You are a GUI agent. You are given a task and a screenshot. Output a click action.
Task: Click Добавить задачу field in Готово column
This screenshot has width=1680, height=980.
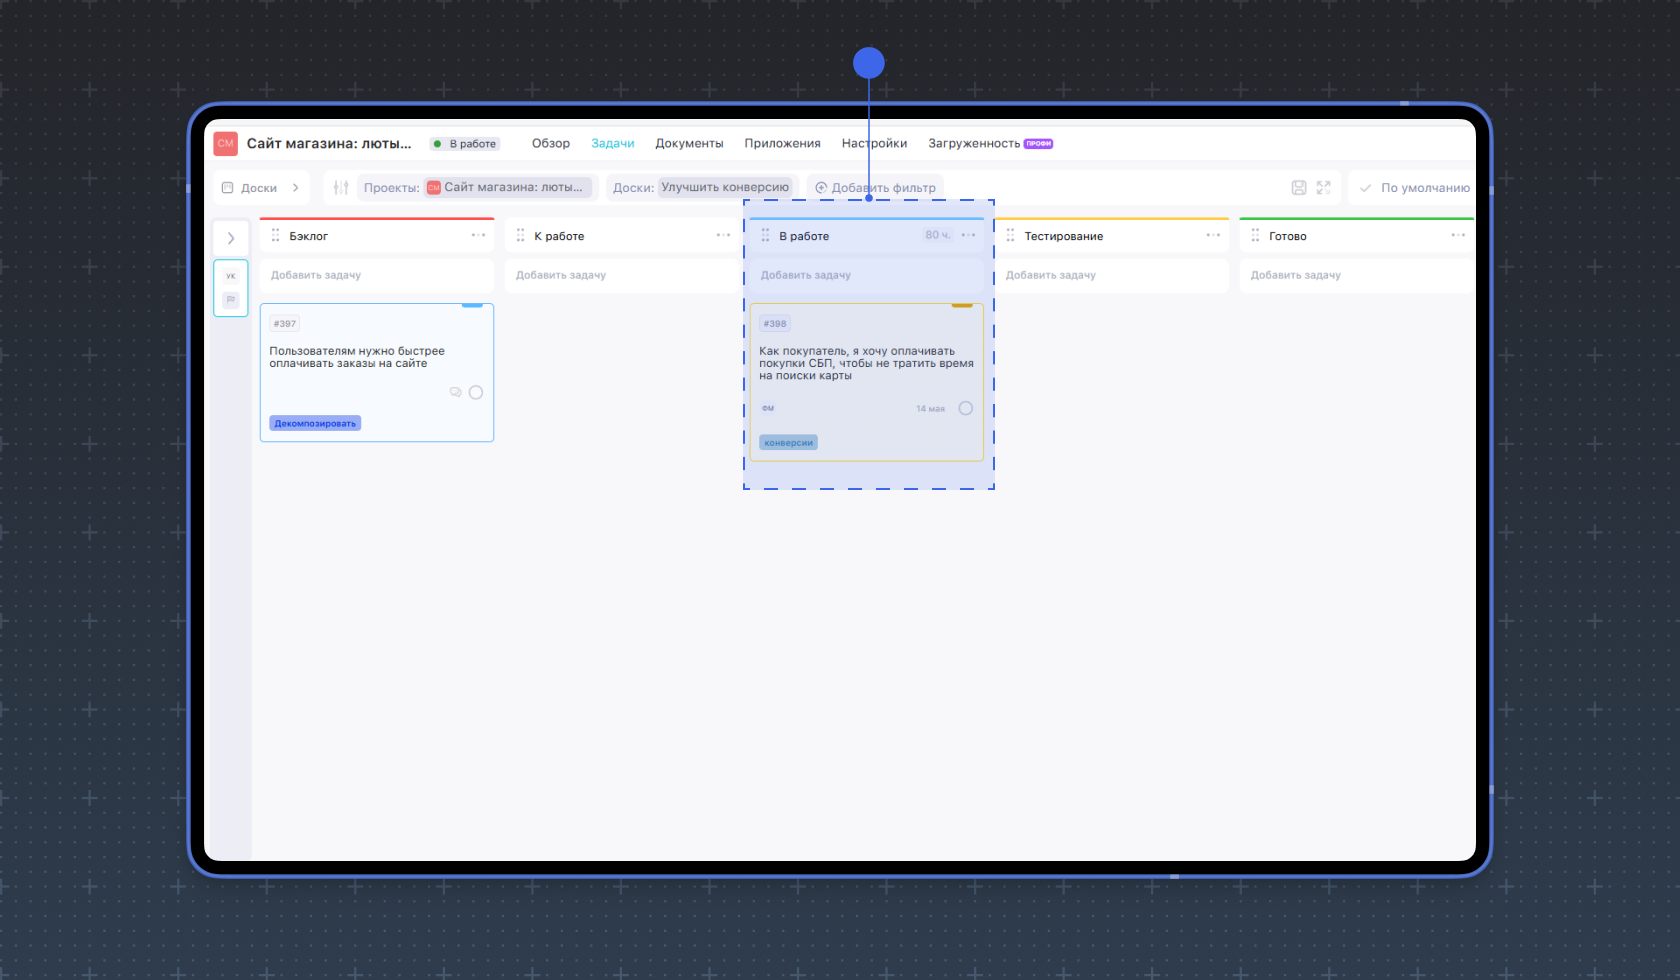tap(1295, 275)
